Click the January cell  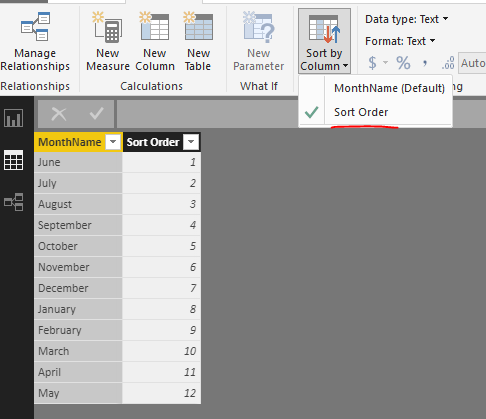point(78,309)
